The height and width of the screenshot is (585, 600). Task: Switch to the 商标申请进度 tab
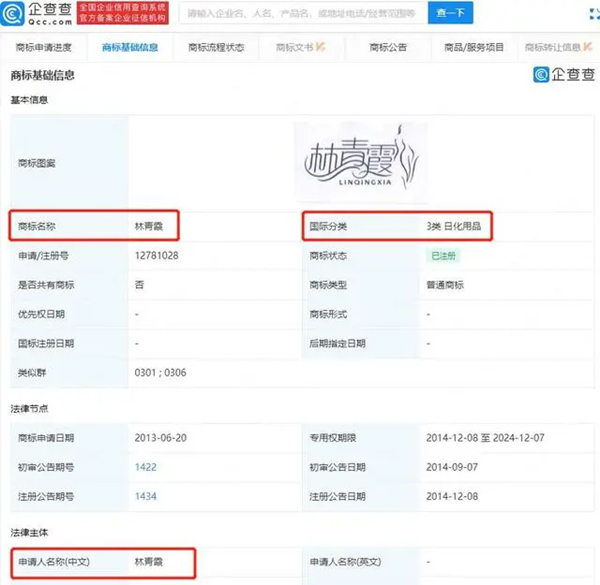[43, 48]
